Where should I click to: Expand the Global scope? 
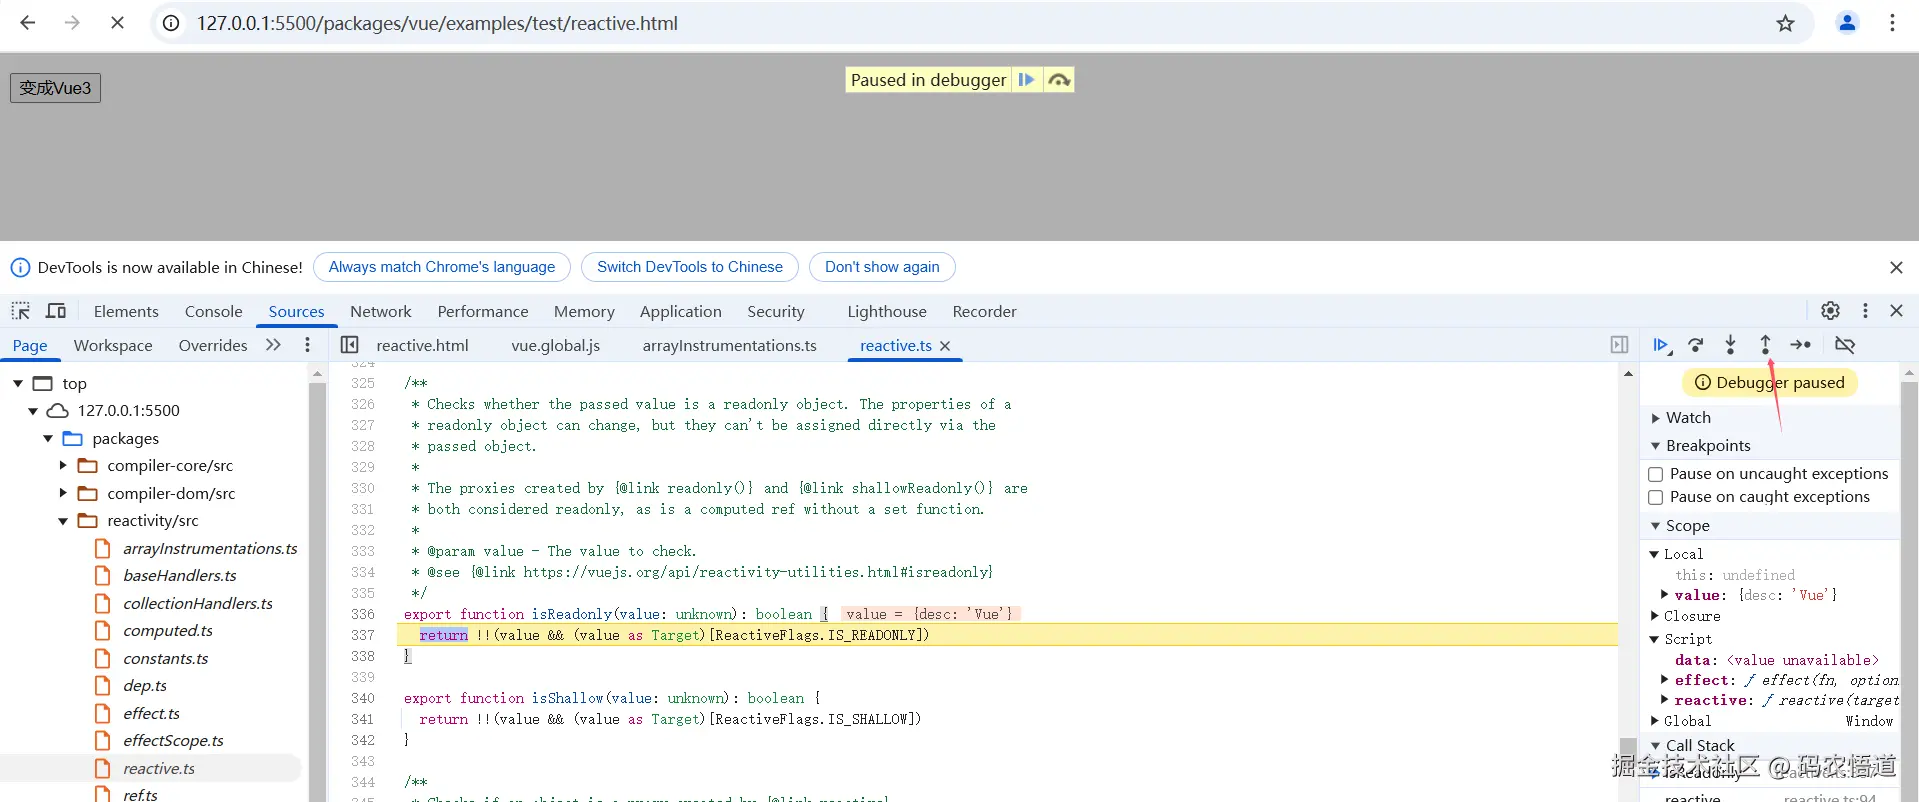[1654, 721]
